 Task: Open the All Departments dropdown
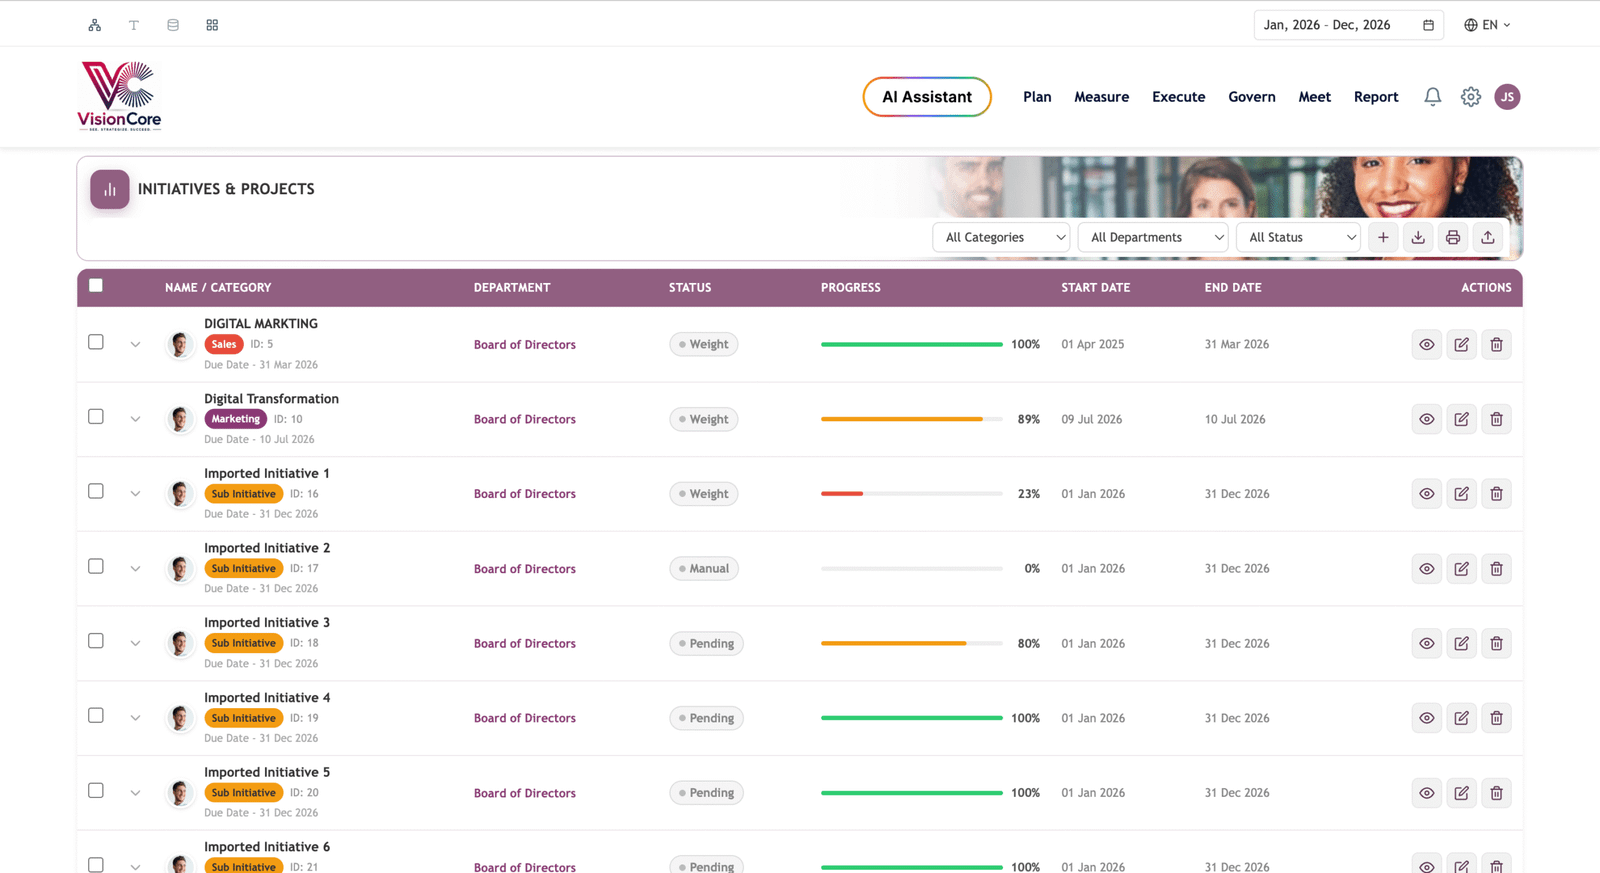tap(1153, 237)
